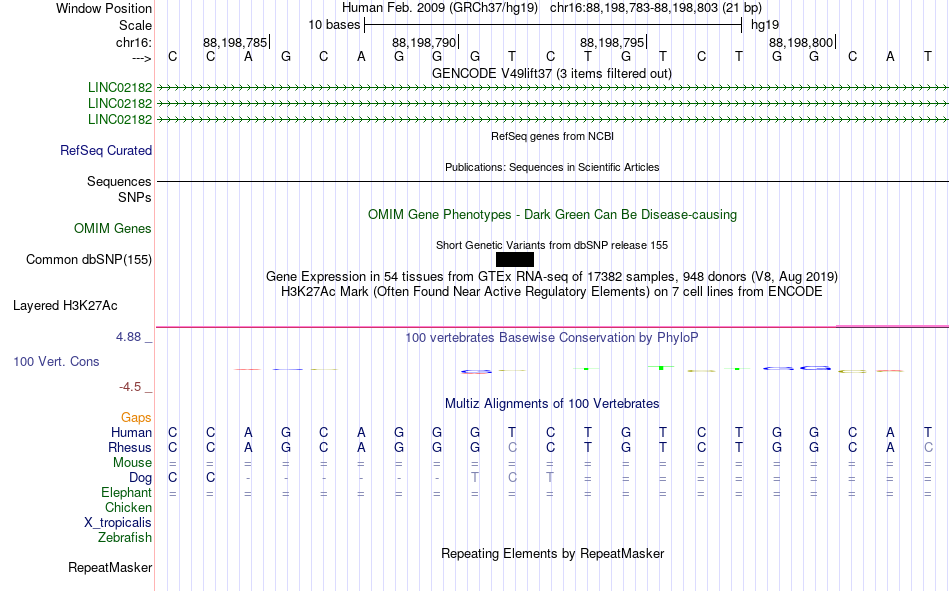This screenshot has height=591, width=950.
Task: Click the Human Feb. 2009 assembly title
Action: (440, 8)
